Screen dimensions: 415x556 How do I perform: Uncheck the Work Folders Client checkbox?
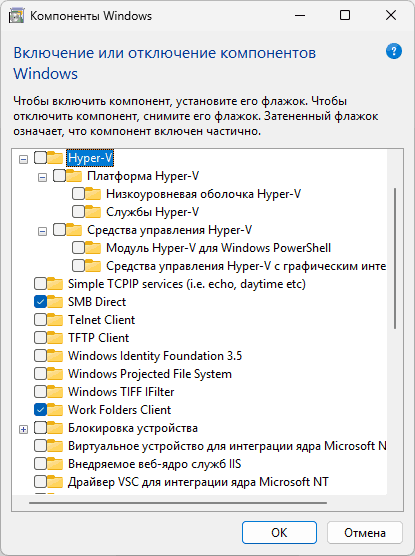point(40,410)
